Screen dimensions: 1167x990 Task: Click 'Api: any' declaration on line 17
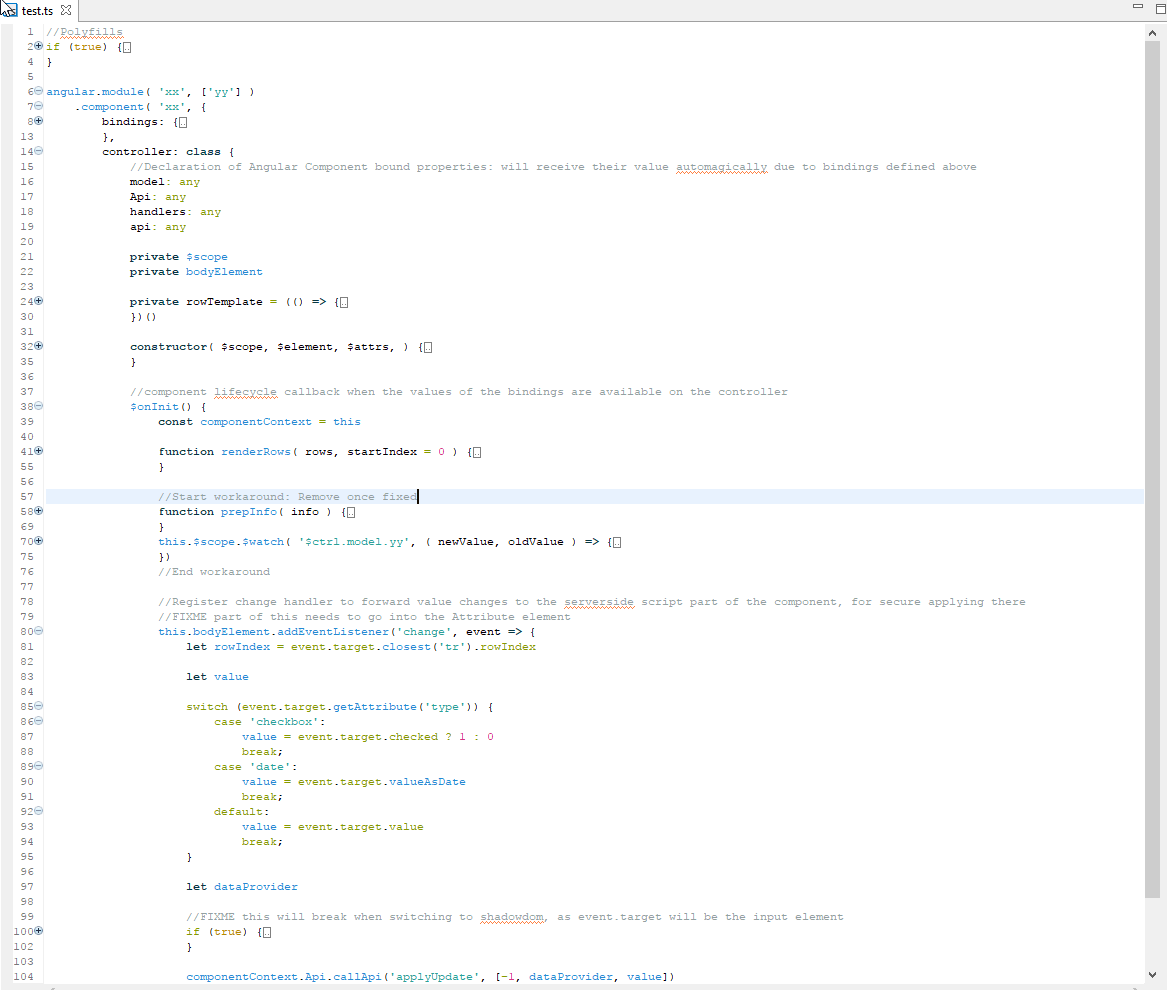click(x=158, y=197)
